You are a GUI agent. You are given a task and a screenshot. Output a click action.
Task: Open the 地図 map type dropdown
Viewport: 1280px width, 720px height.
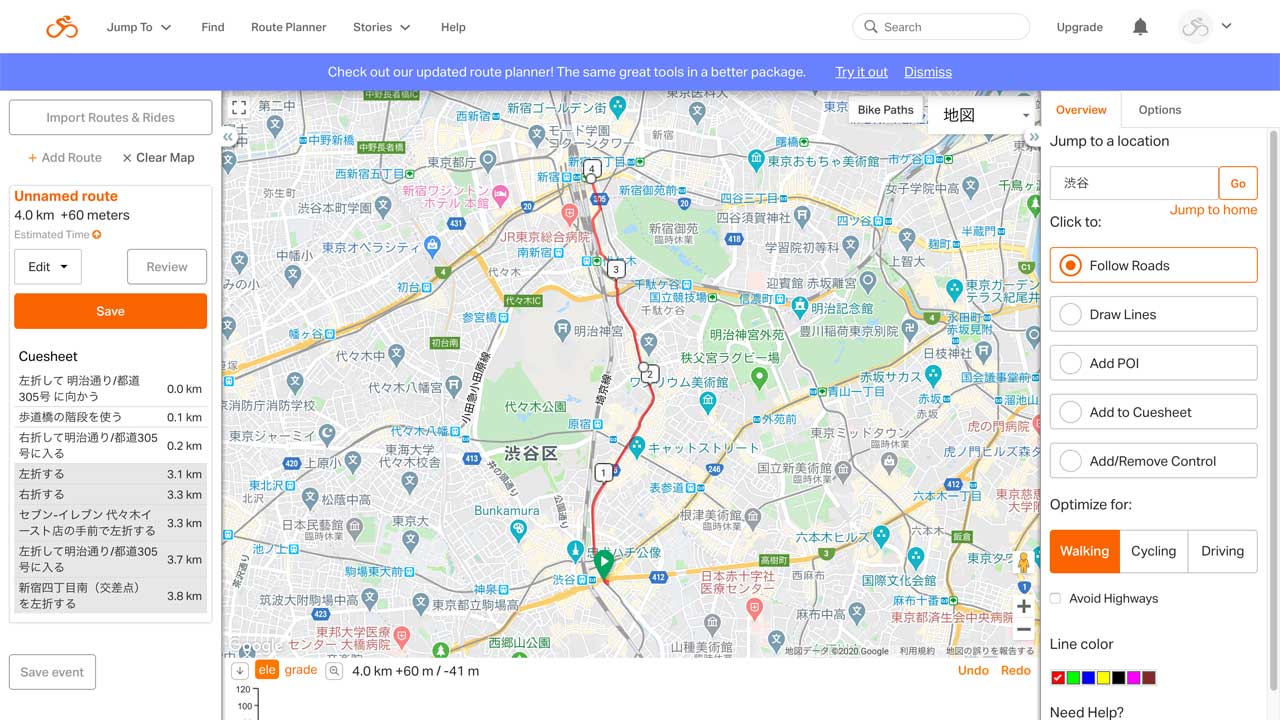[x=984, y=115]
